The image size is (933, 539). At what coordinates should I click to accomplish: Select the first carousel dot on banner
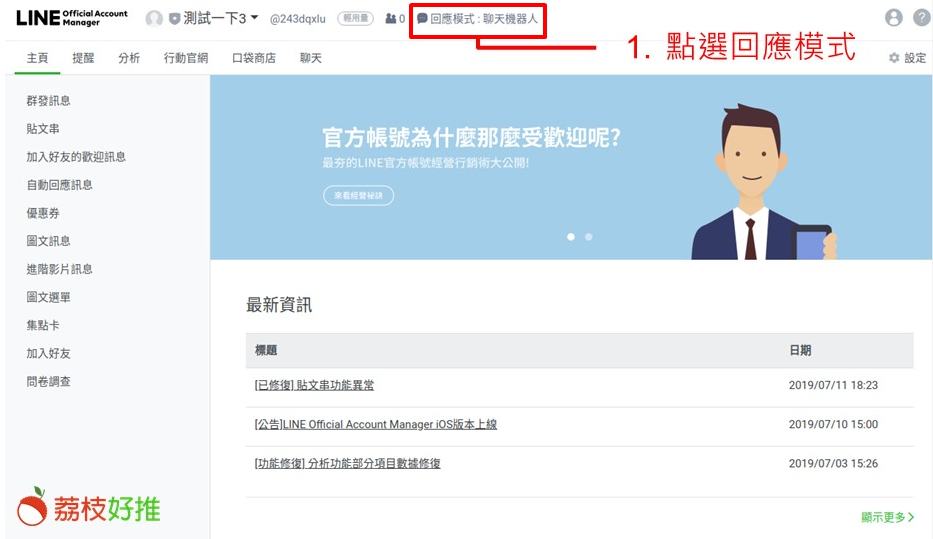571,237
